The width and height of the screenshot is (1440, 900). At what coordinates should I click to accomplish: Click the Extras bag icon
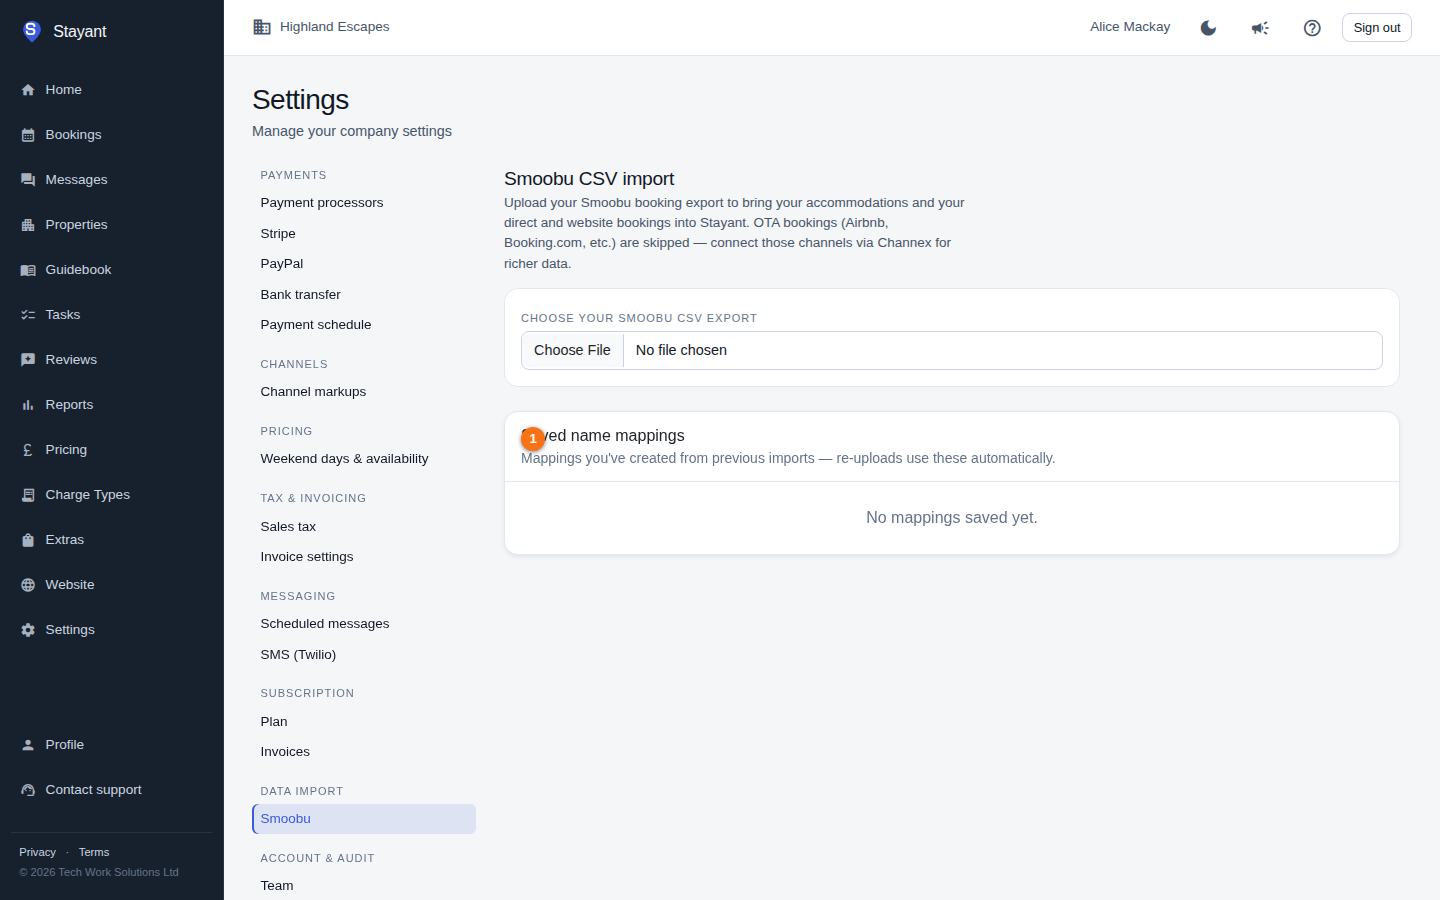point(28,540)
